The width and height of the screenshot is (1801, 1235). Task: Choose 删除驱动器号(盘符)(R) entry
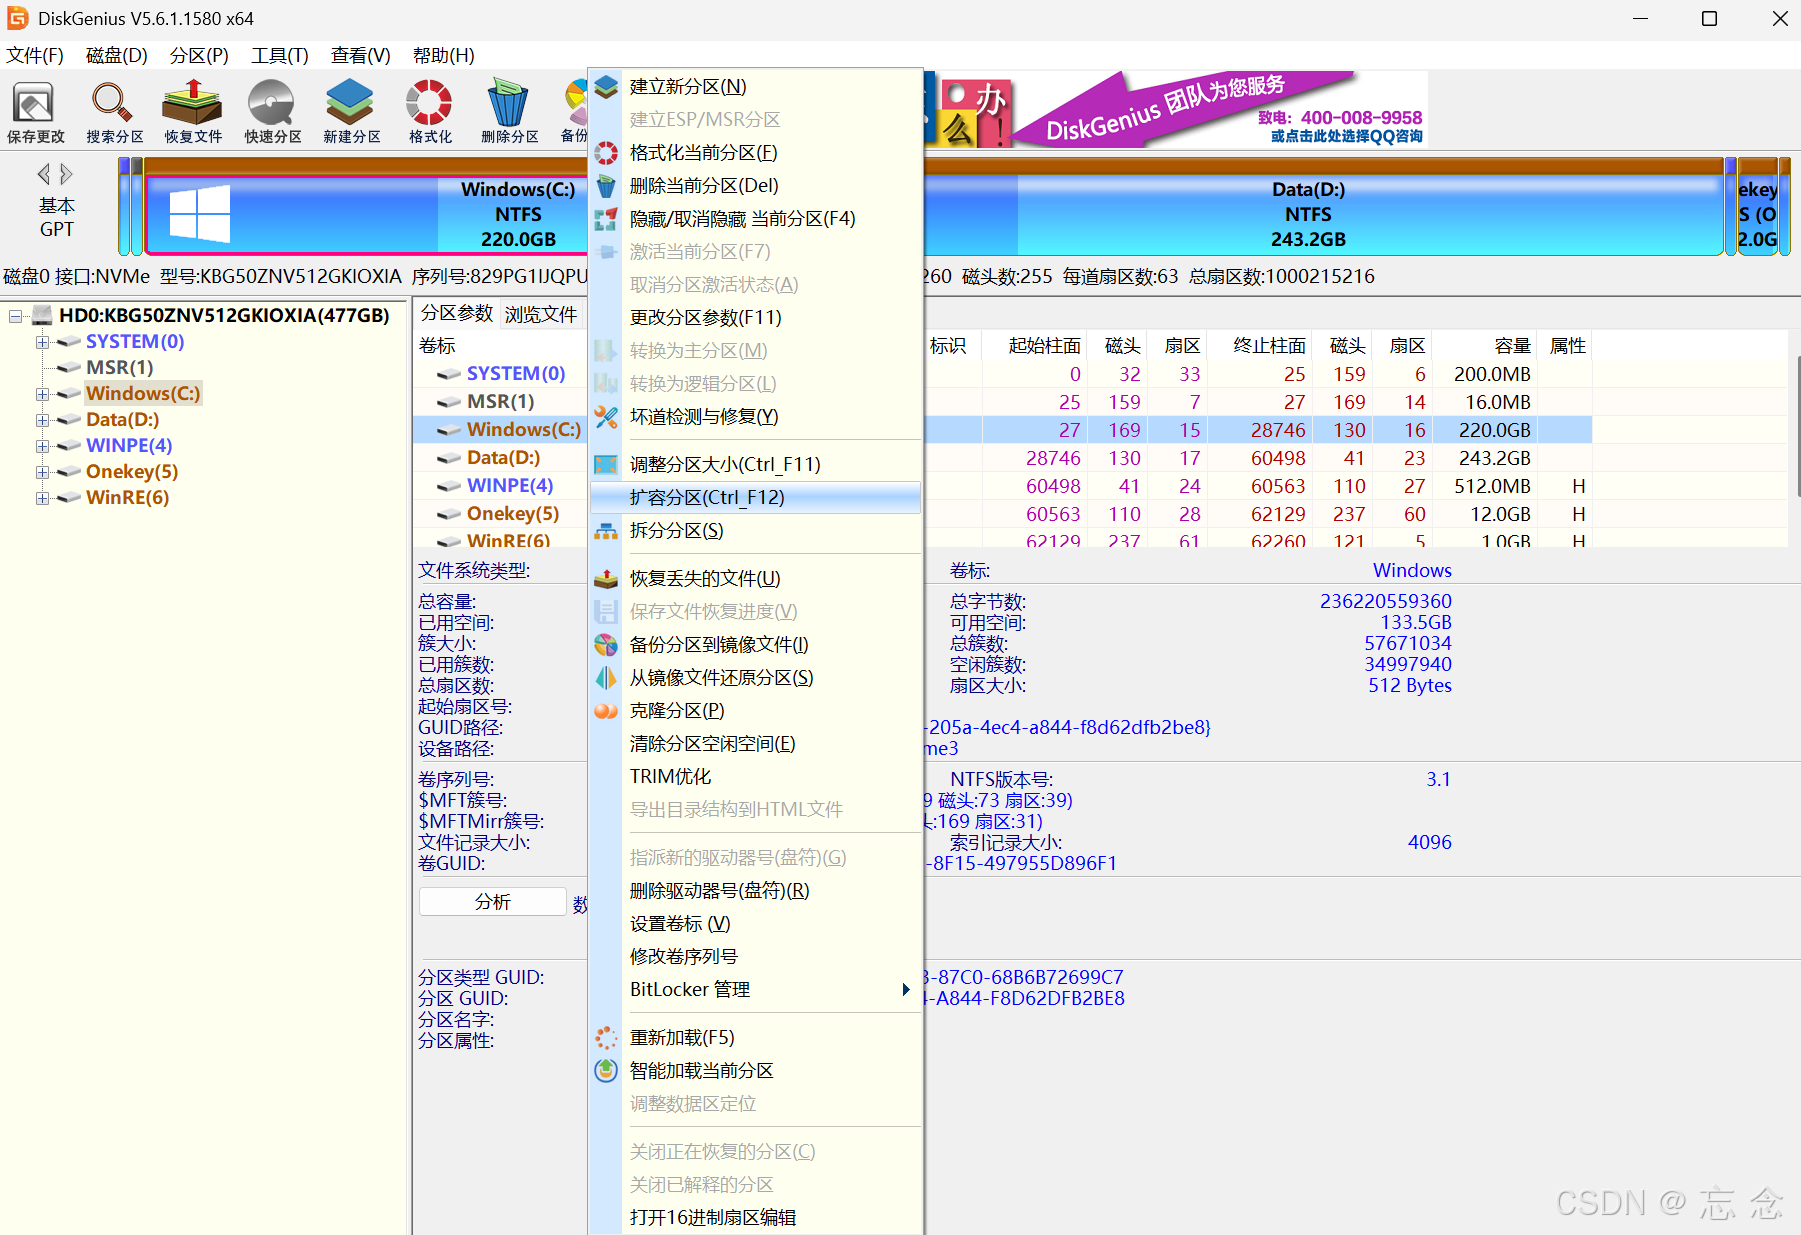coord(756,891)
